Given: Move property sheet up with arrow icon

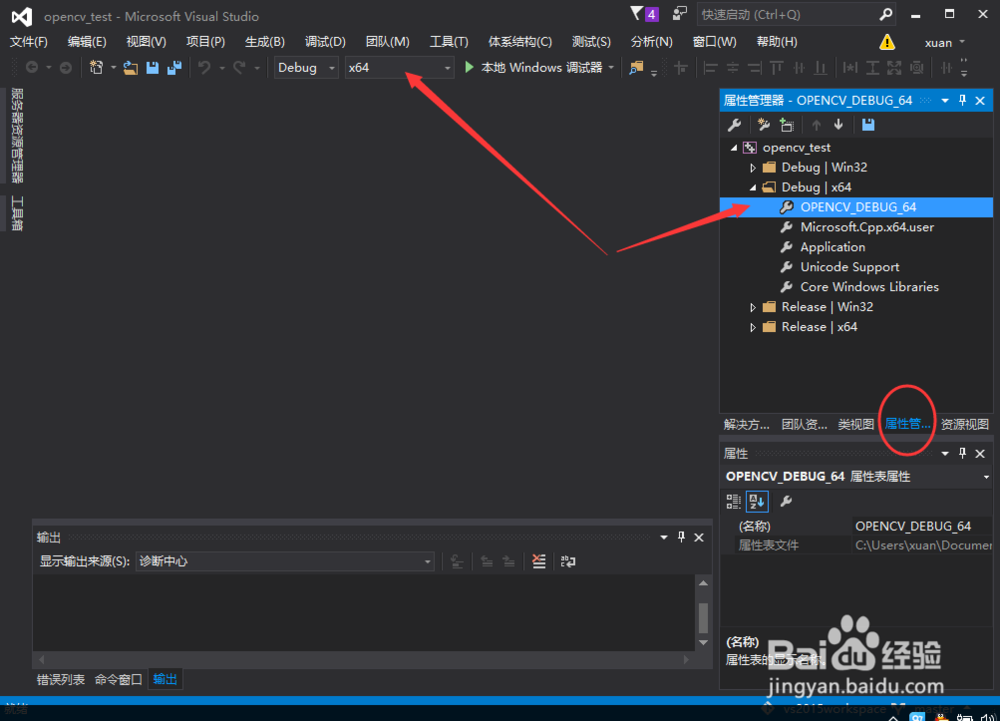Looking at the screenshot, I should click(x=816, y=125).
